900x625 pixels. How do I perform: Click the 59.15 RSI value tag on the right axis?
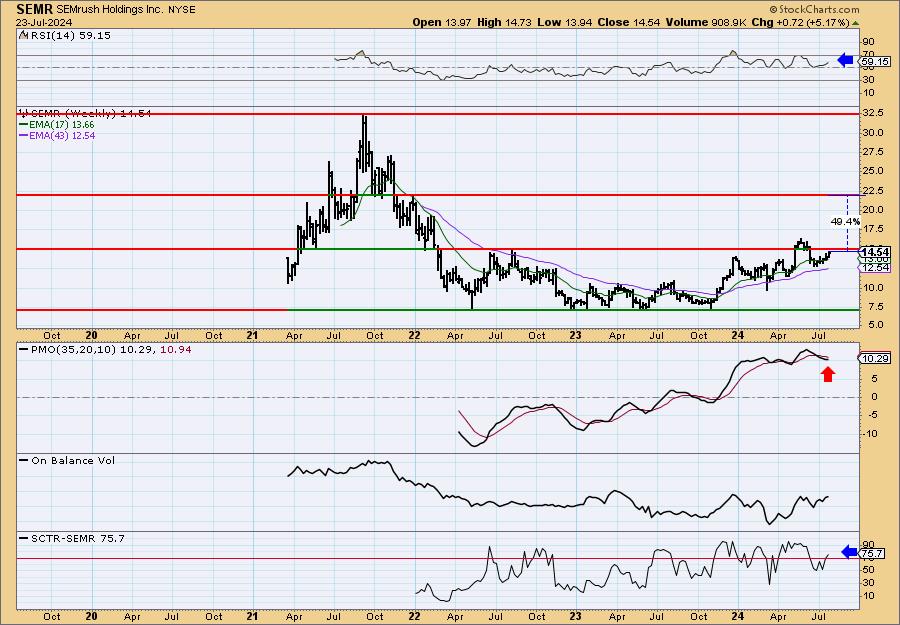click(x=875, y=61)
